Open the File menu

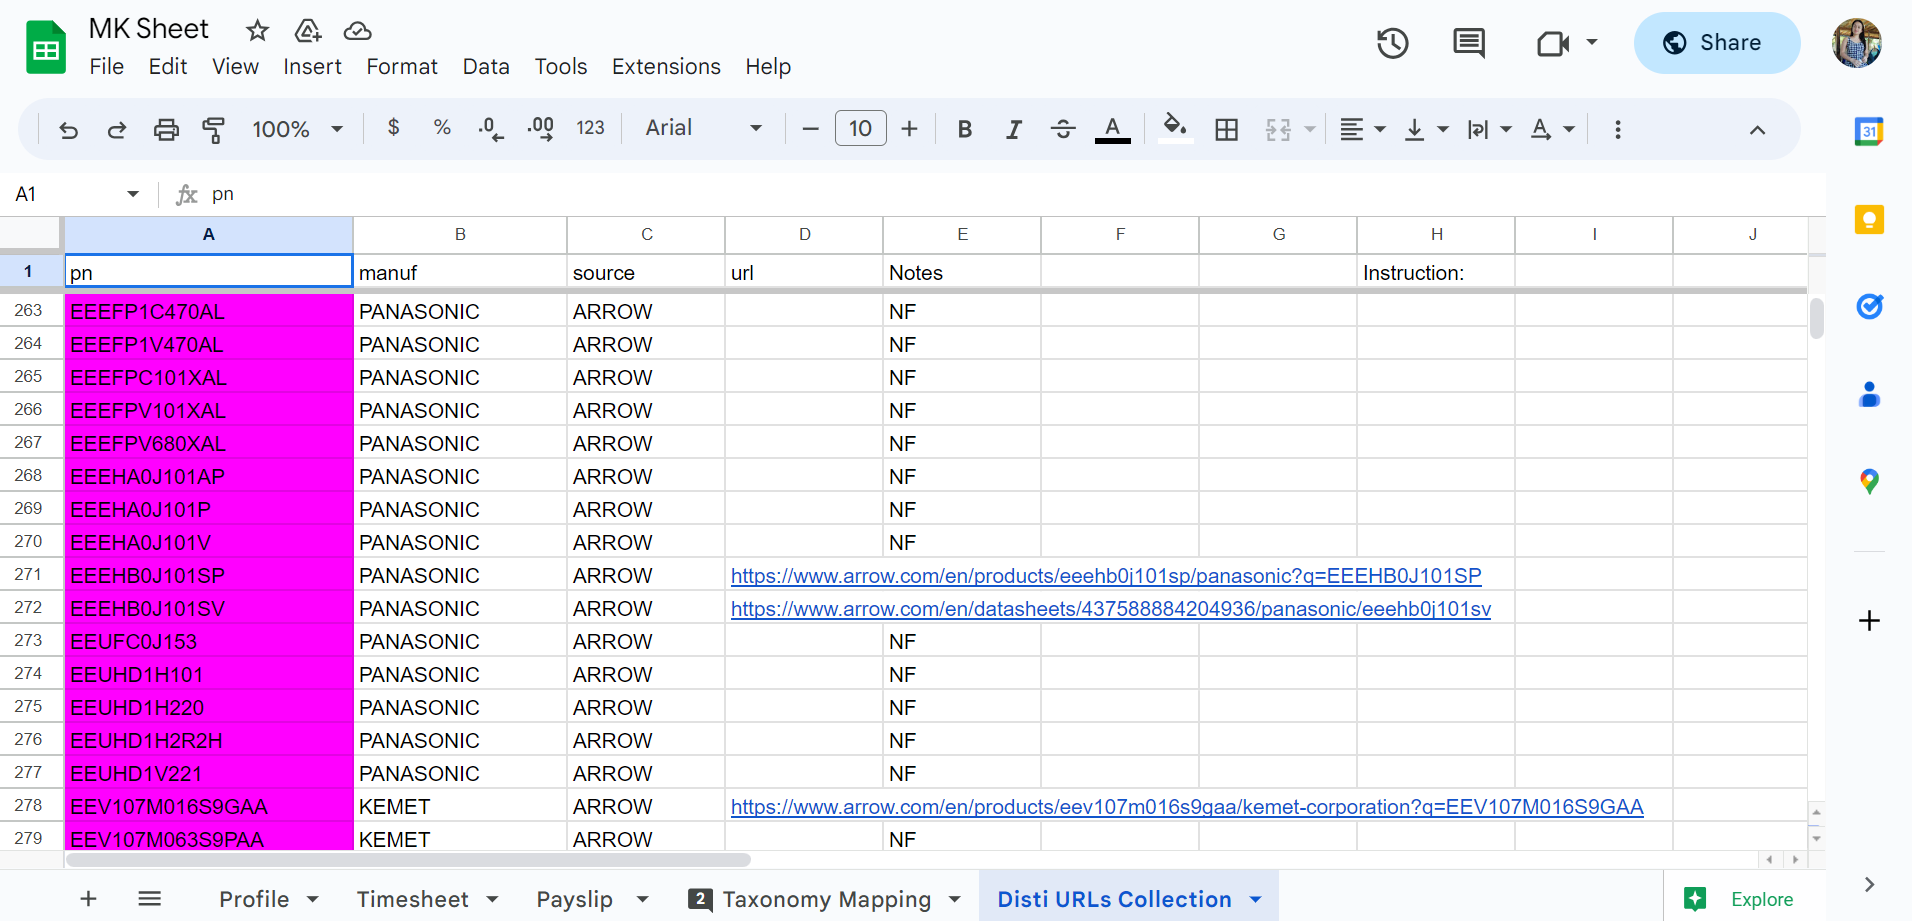[x=106, y=66]
